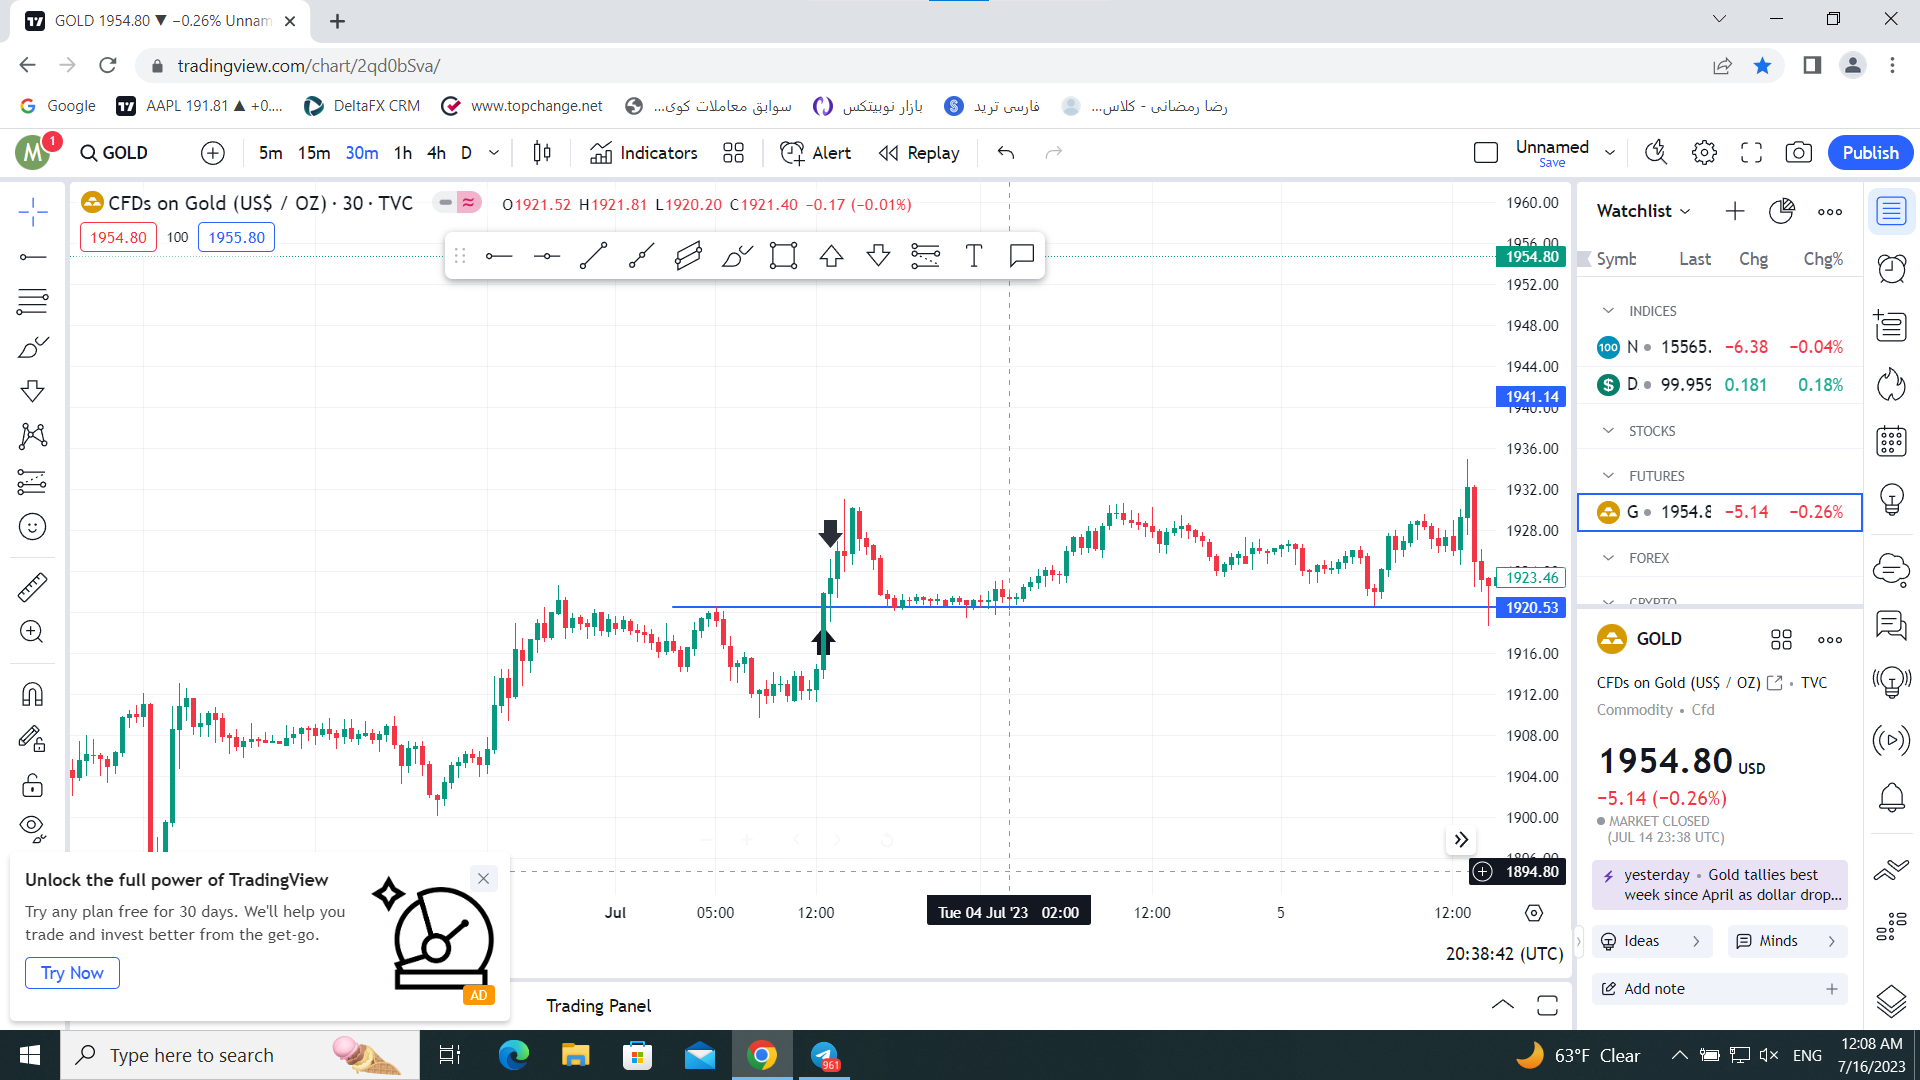Open the Indicators menu
Image resolution: width=1920 pixels, height=1080 pixels.
tap(644, 153)
